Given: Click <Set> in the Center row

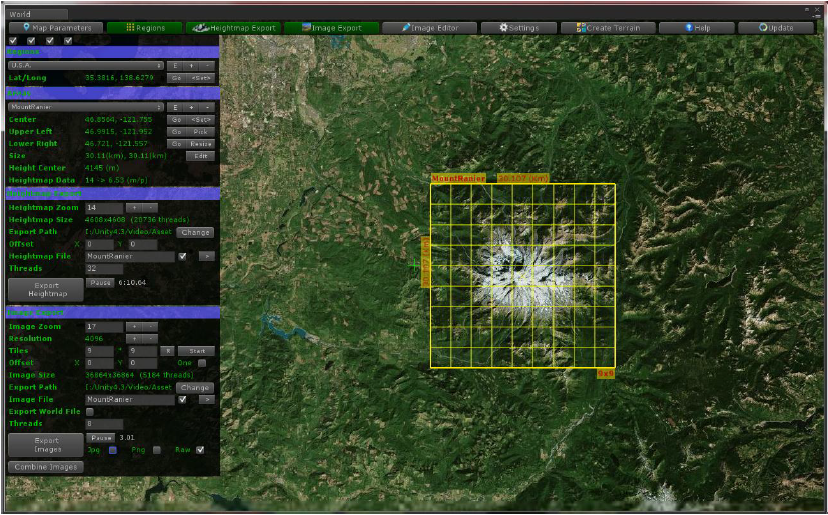Looking at the screenshot, I should click(201, 120).
